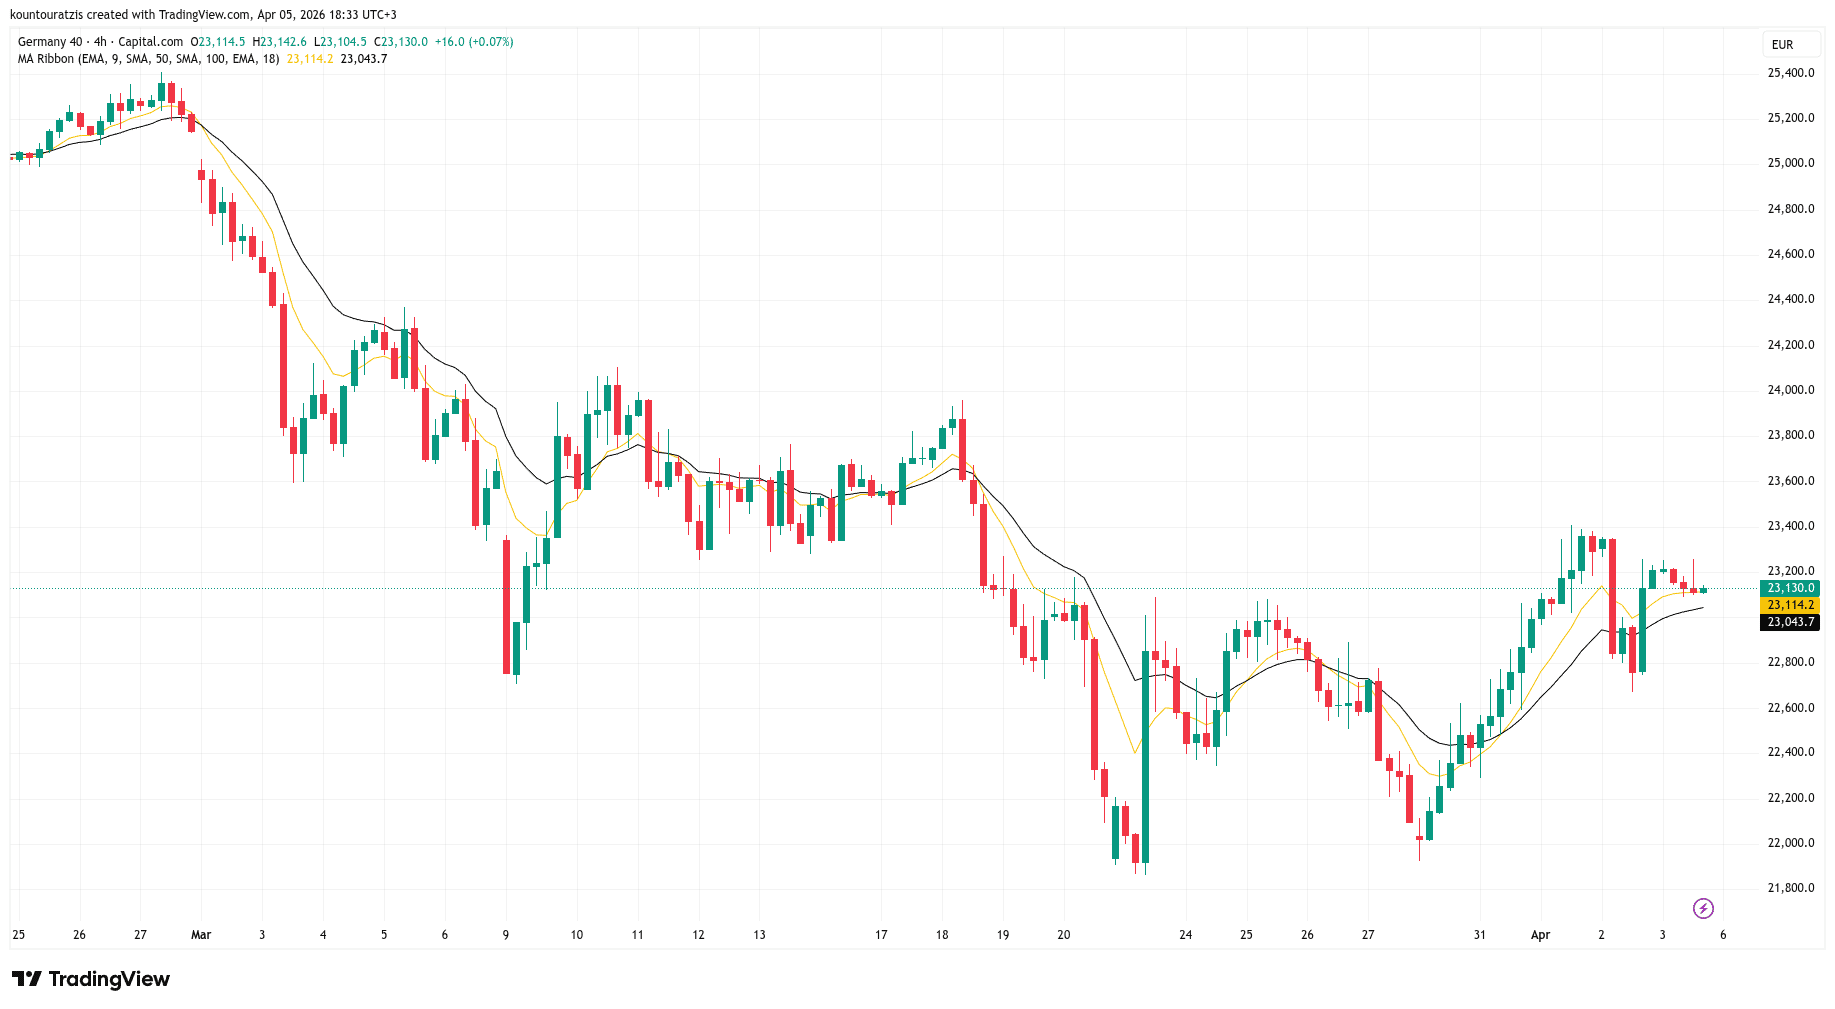Click the black 23,043.7 MA price label
1835x1009 pixels.
click(1790, 622)
